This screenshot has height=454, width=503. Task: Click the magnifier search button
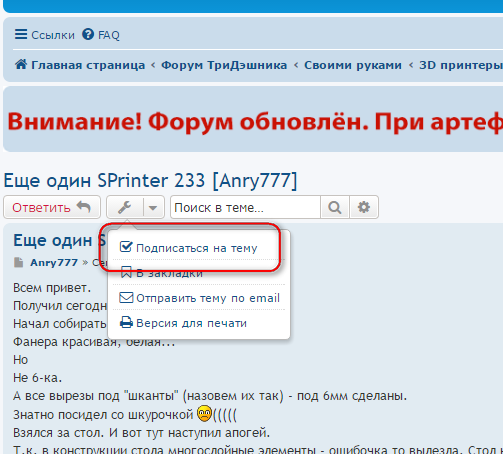335,207
